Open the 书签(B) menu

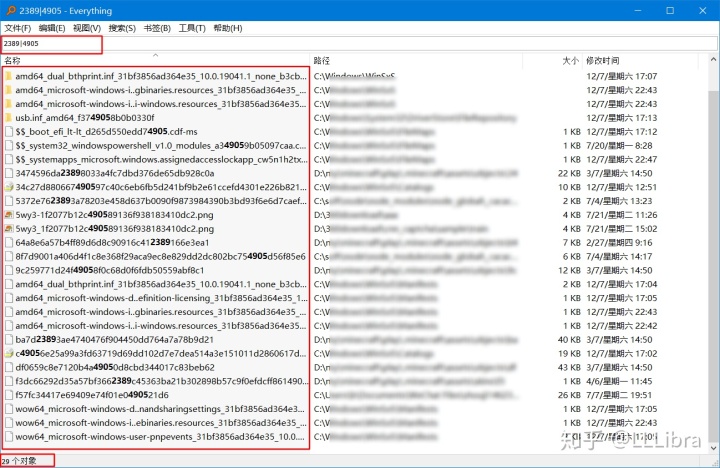157,28
